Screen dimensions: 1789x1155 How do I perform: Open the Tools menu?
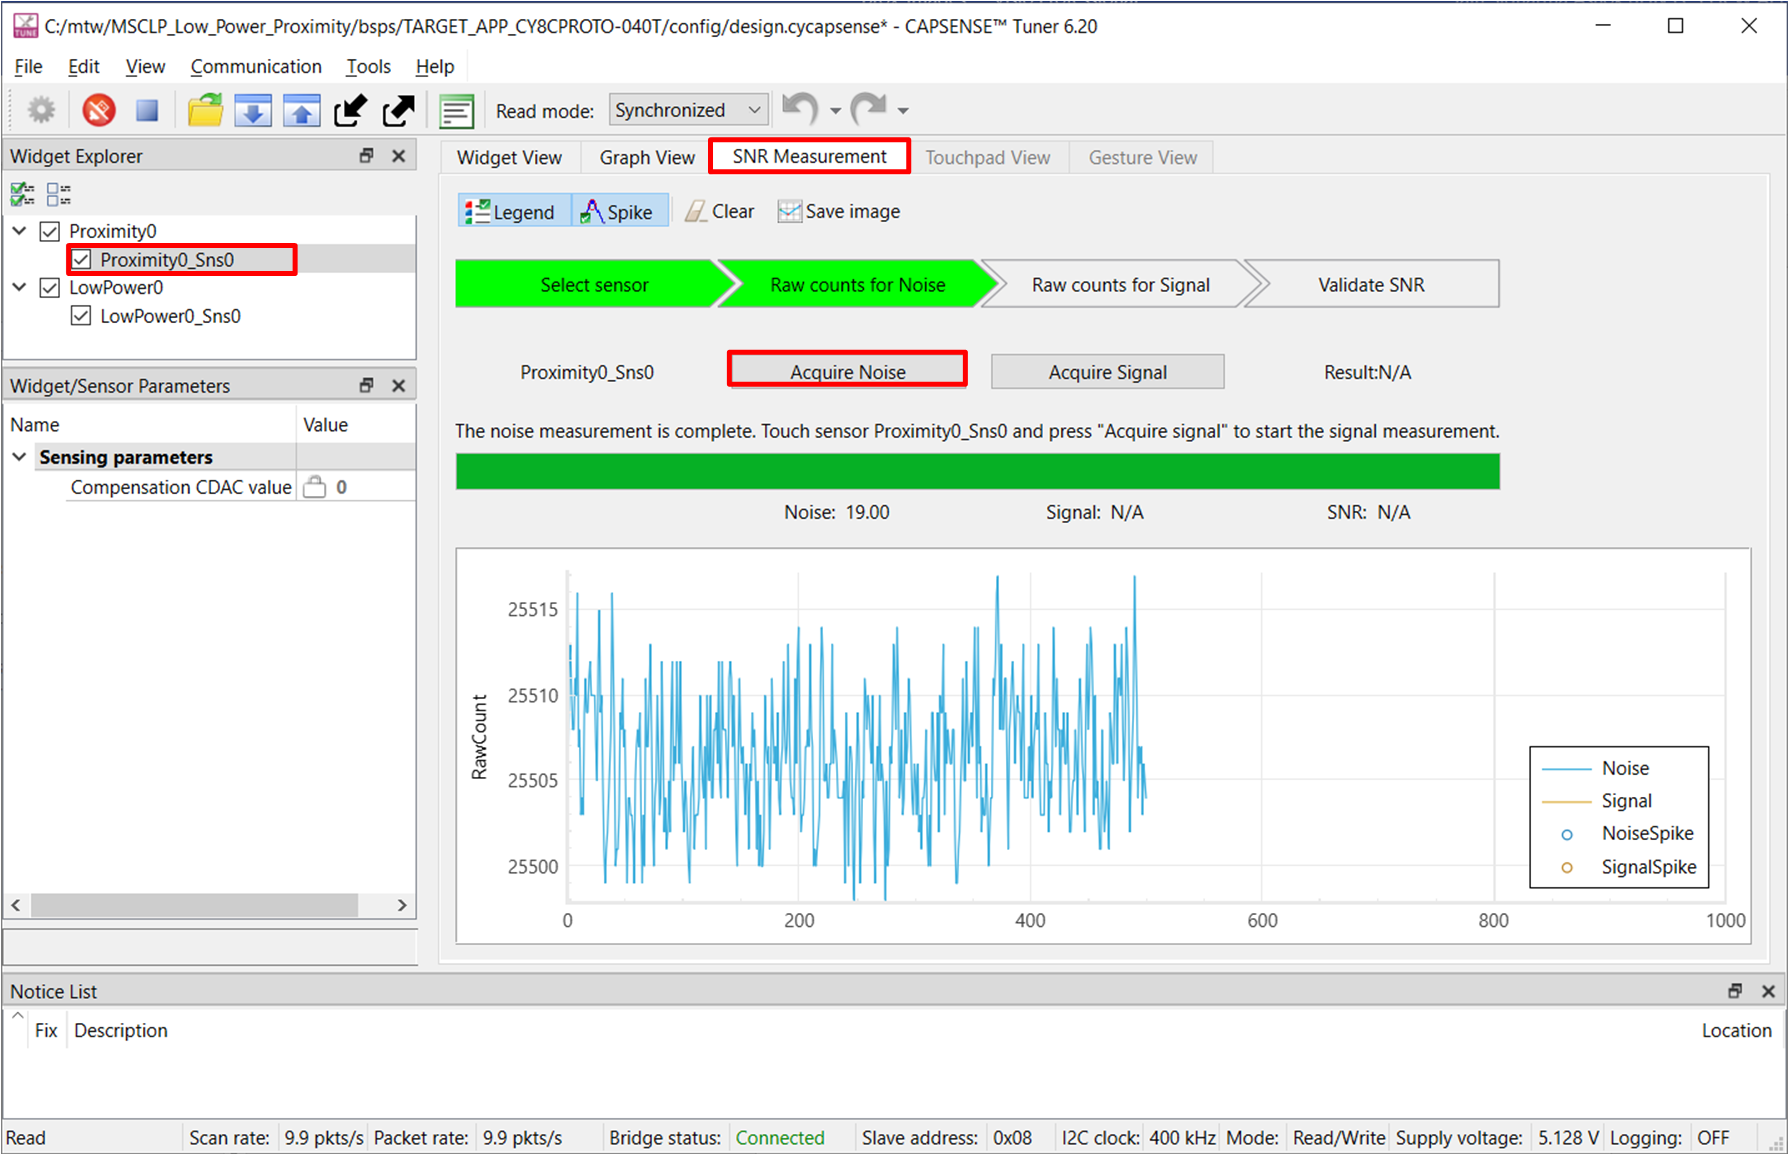coord(368,66)
